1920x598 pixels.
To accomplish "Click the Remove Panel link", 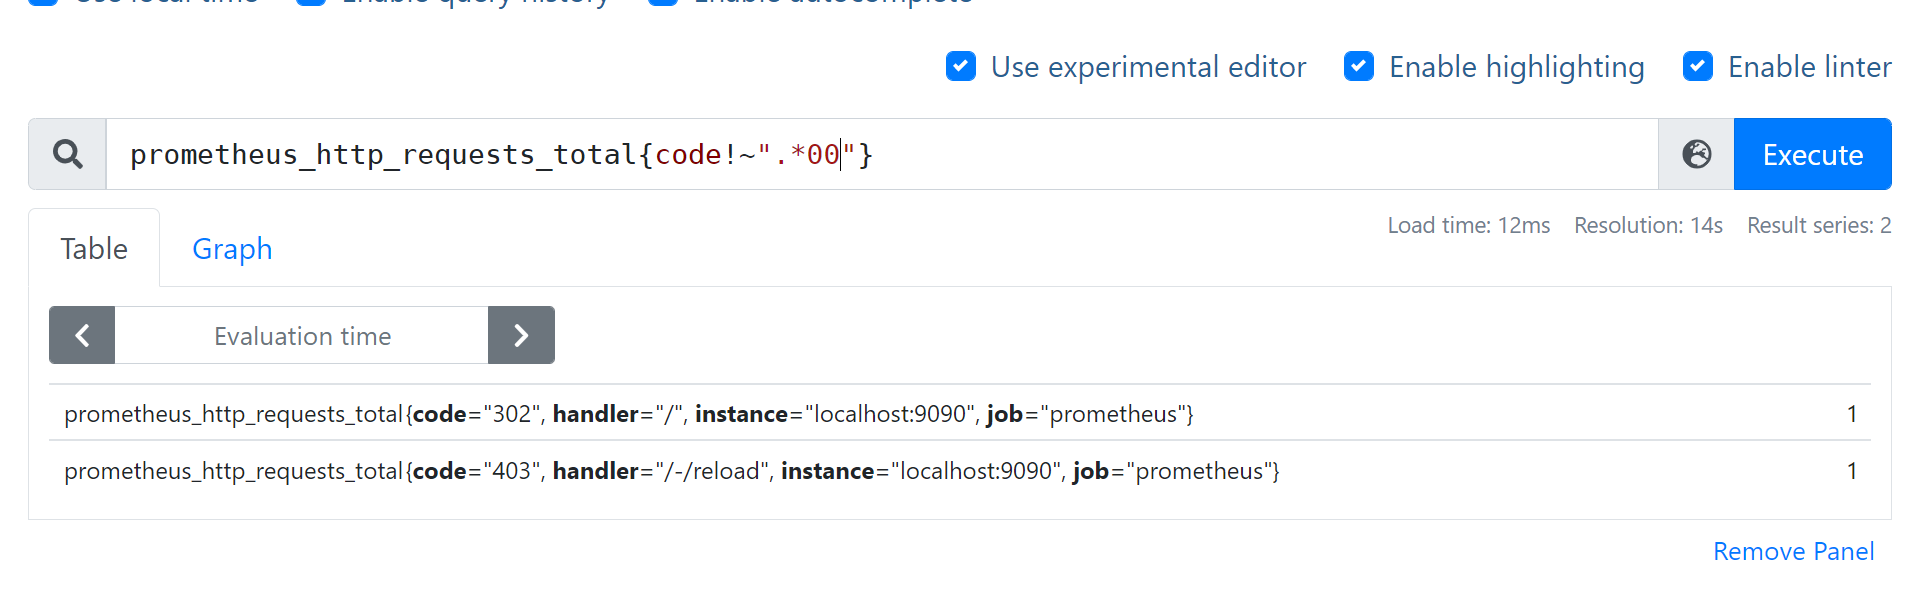I will tap(1793, 551).
